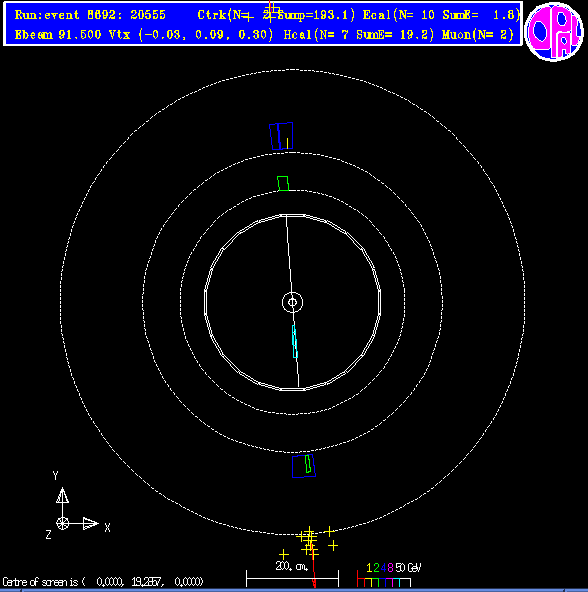Select the Muon N=2 readout
Viewport: 588px width, 592px height.
tap(478, 35)
